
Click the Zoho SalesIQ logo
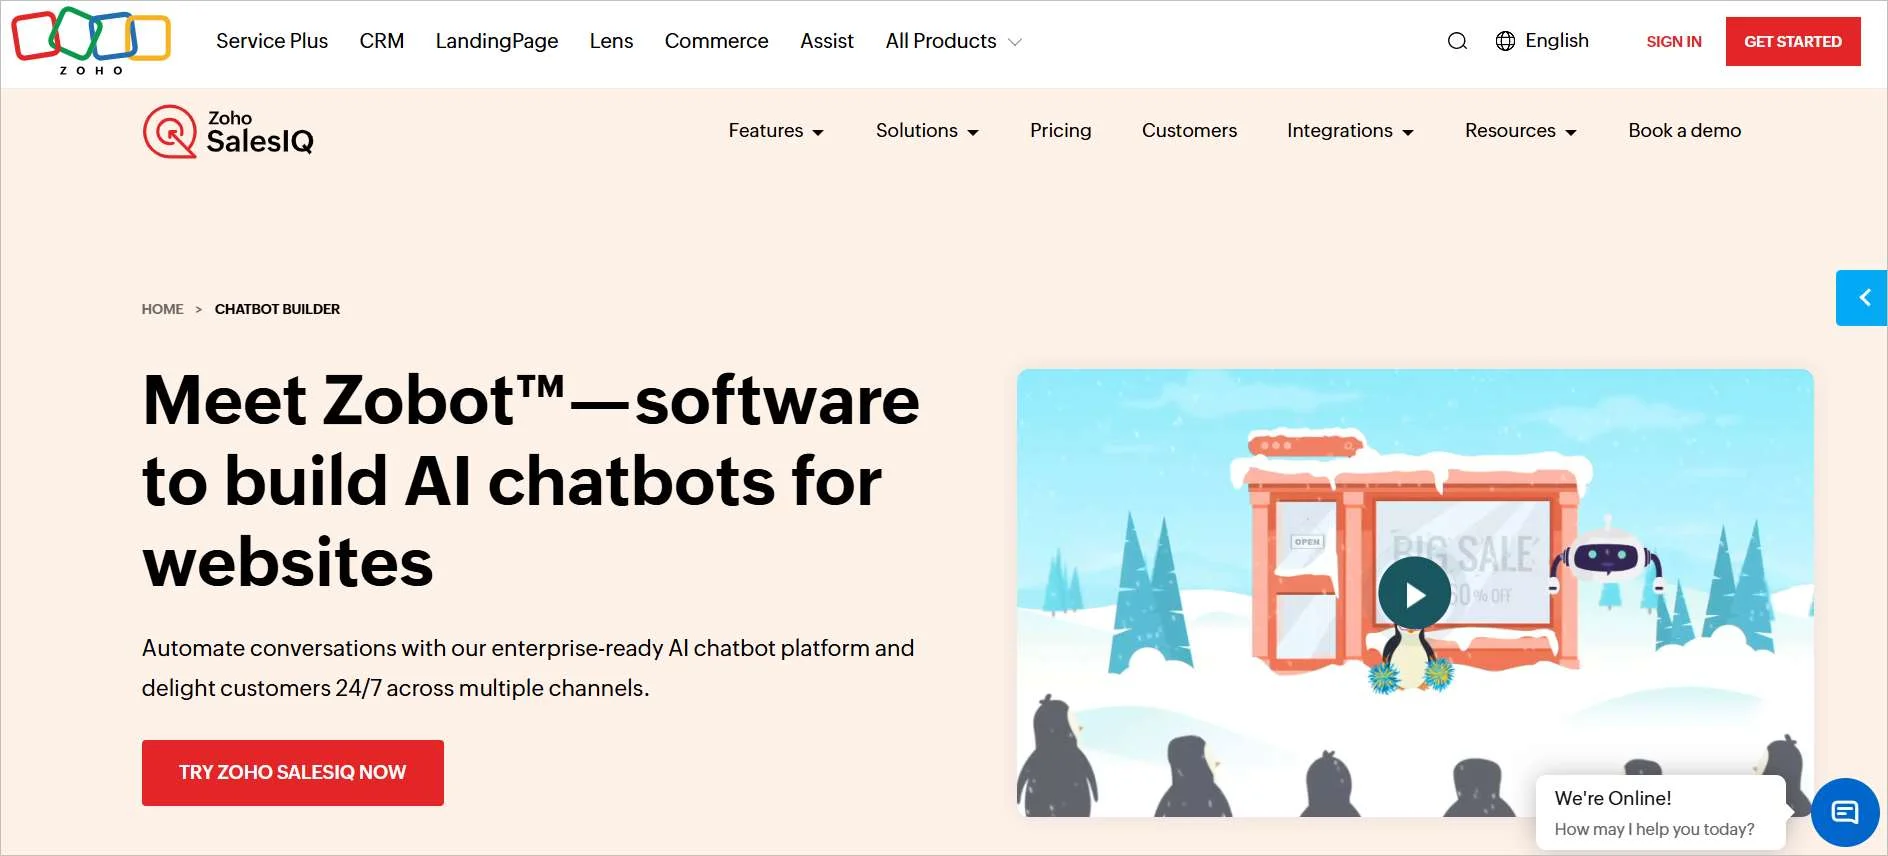click(x=228, y=132)
